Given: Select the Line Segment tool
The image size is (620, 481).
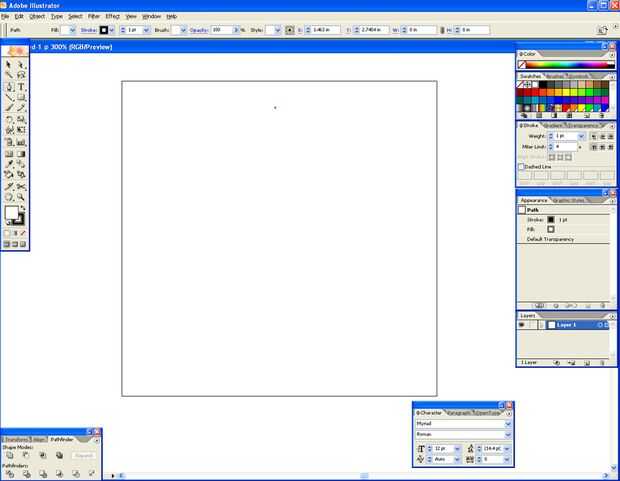Looking at the screenshot, I should coord(9,98).
